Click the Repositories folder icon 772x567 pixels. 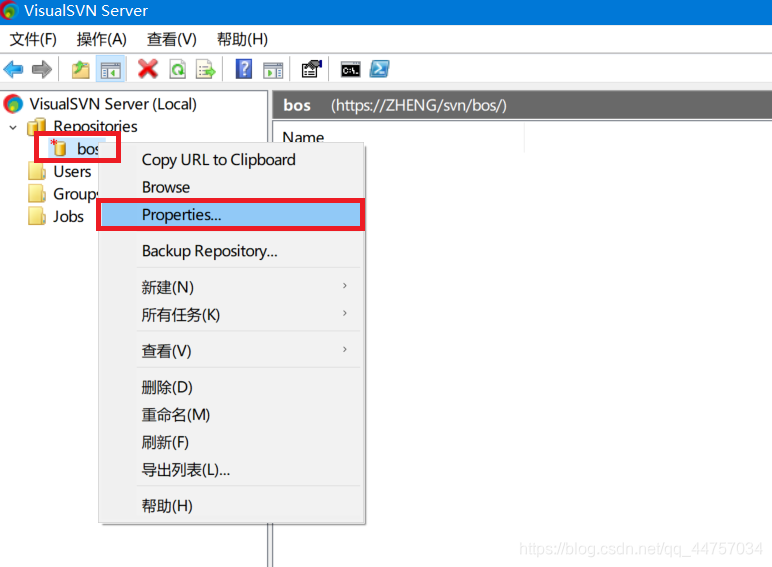coord(37,126)
